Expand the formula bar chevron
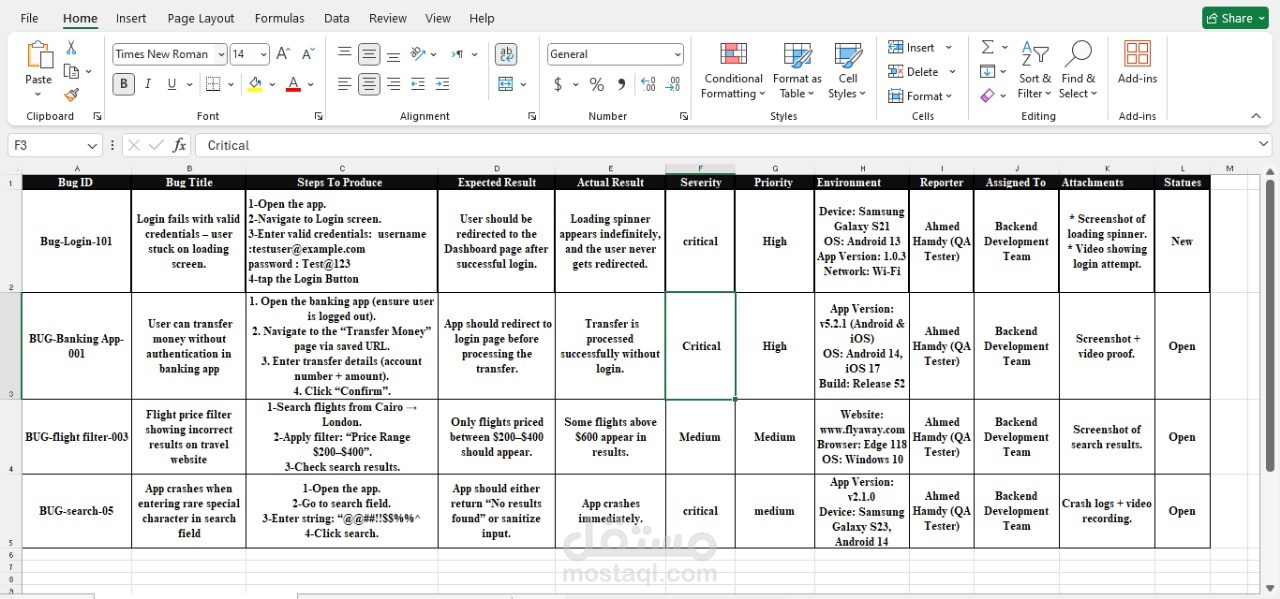The width and height of the screenshot is (1280, 599). (1263, 145)
